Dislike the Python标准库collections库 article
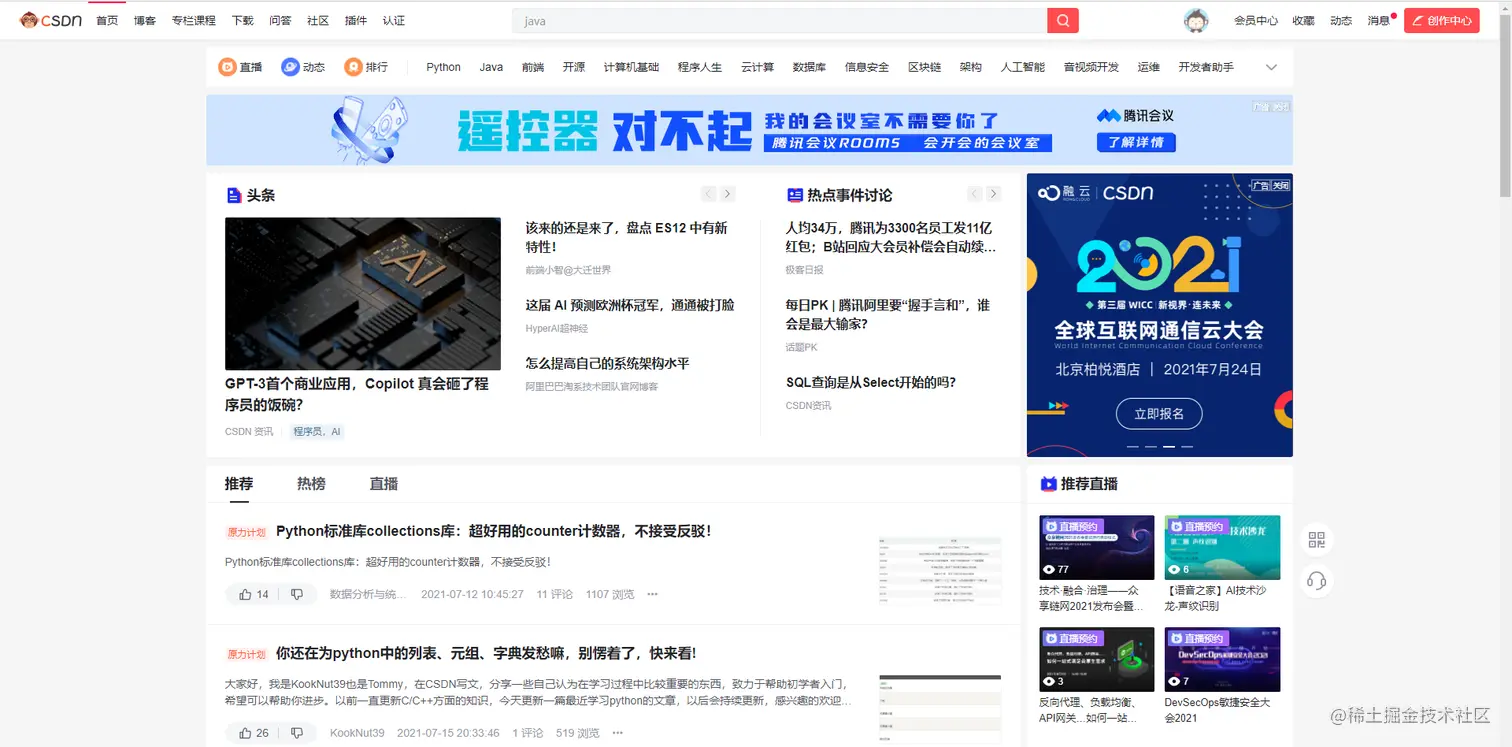 click(297, 594)
